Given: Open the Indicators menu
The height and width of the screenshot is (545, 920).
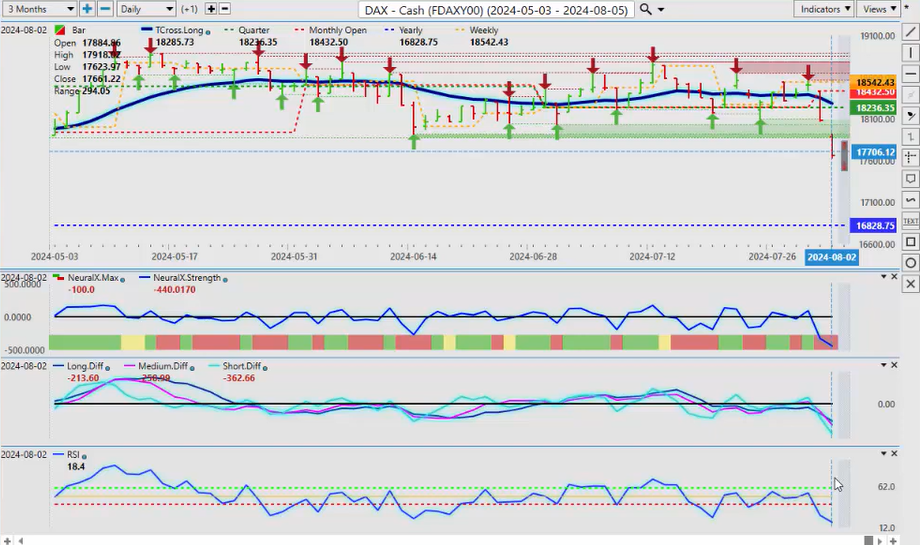Looking at the screenshot, I should coord(824,9).
